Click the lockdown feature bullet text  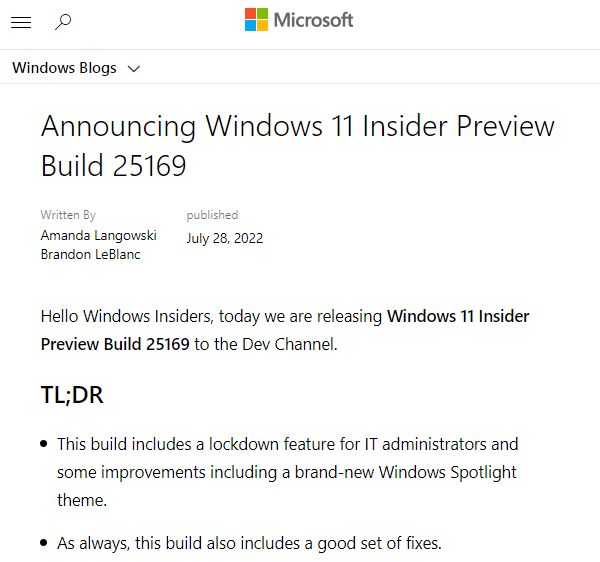287,443
